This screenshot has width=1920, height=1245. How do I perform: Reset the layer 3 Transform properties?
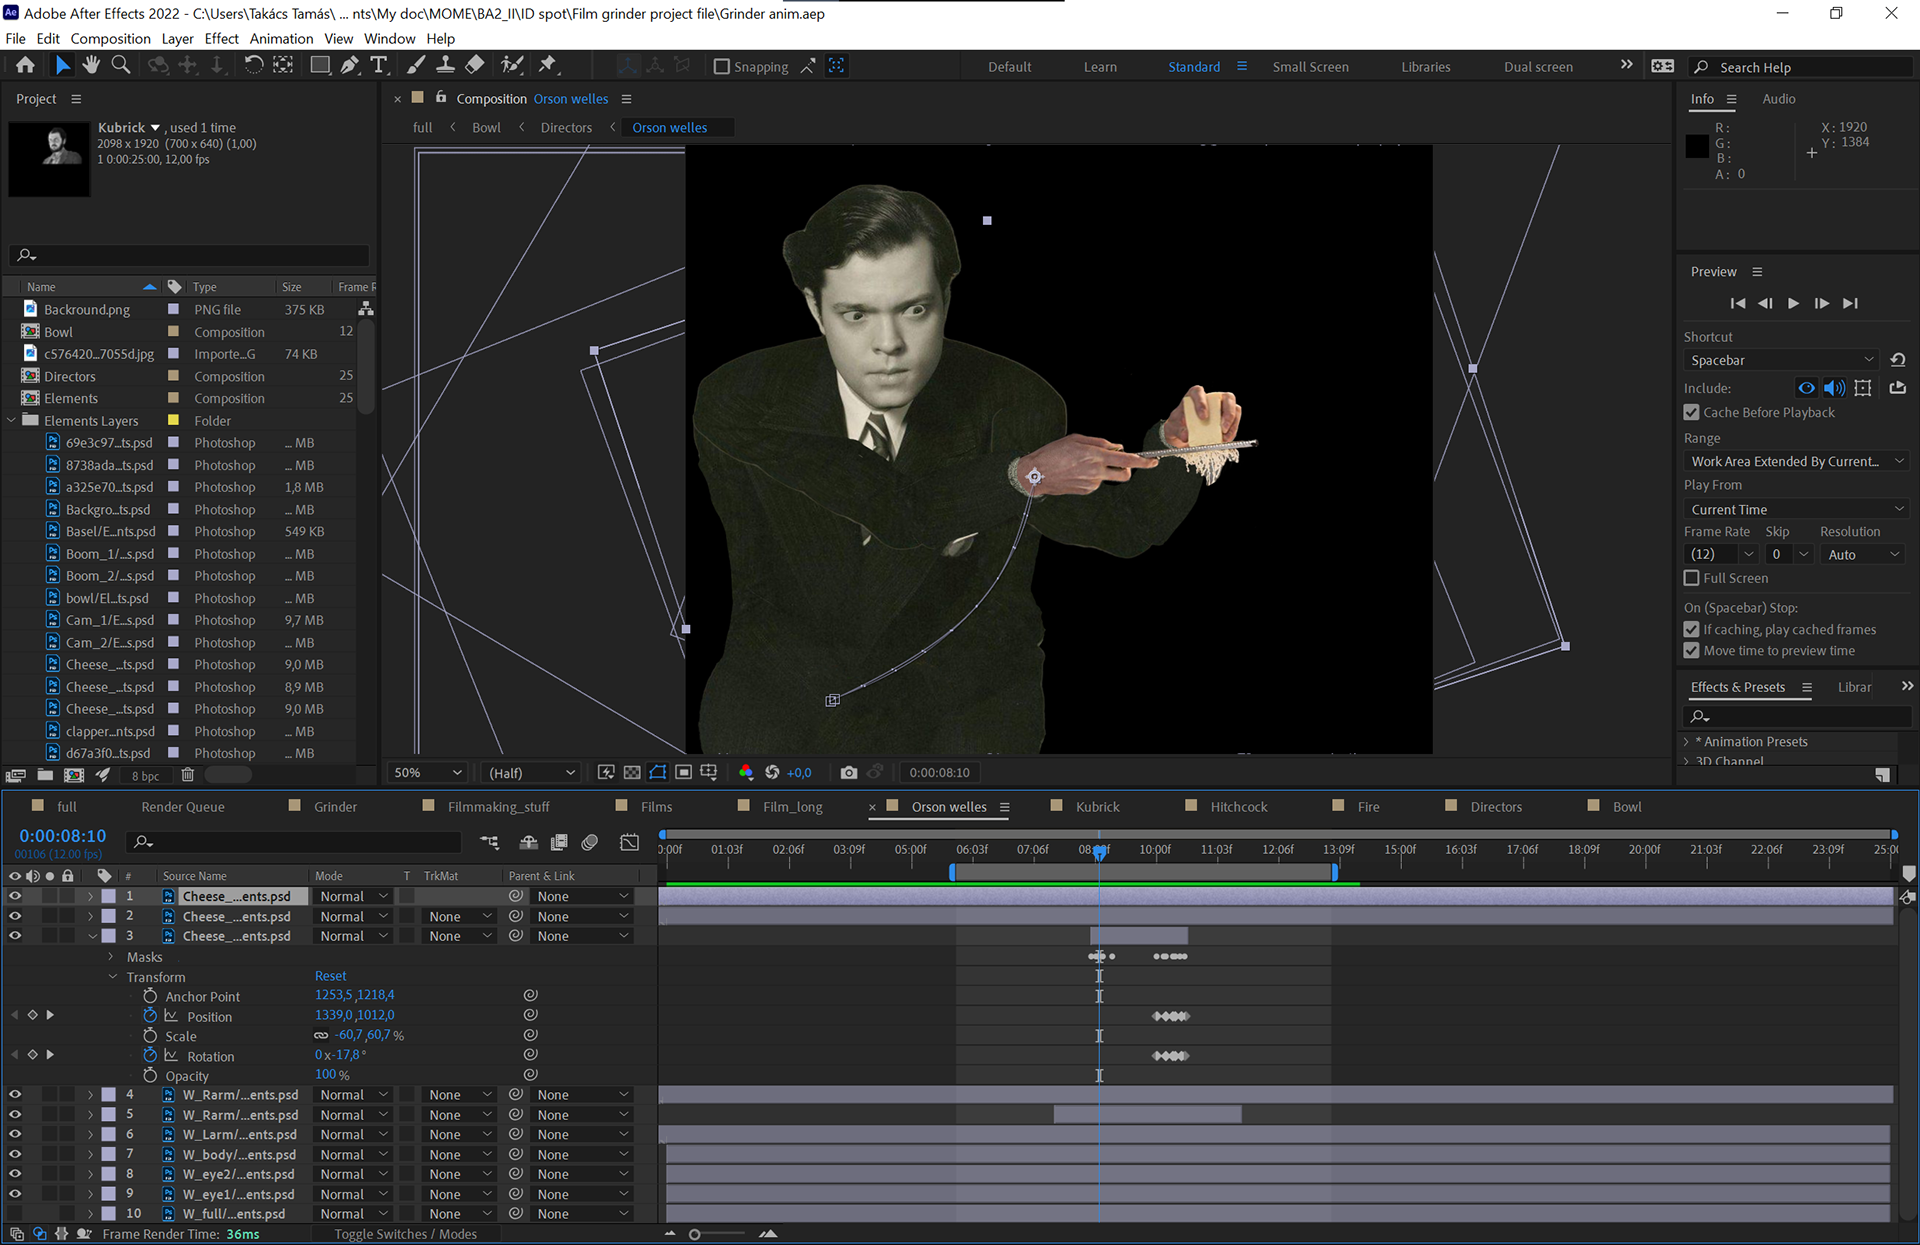click(x=330, y=976)
